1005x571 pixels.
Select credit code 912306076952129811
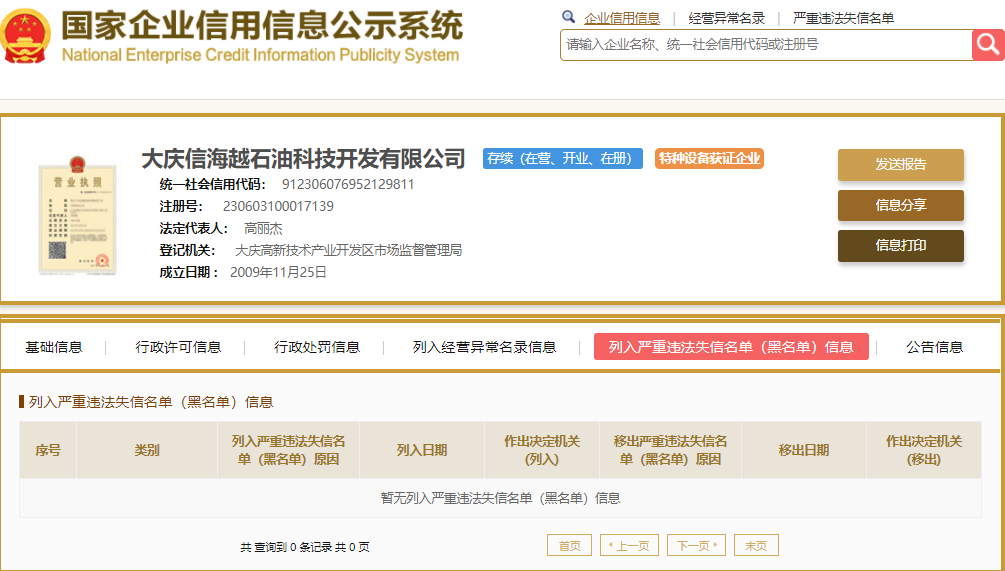348,185
